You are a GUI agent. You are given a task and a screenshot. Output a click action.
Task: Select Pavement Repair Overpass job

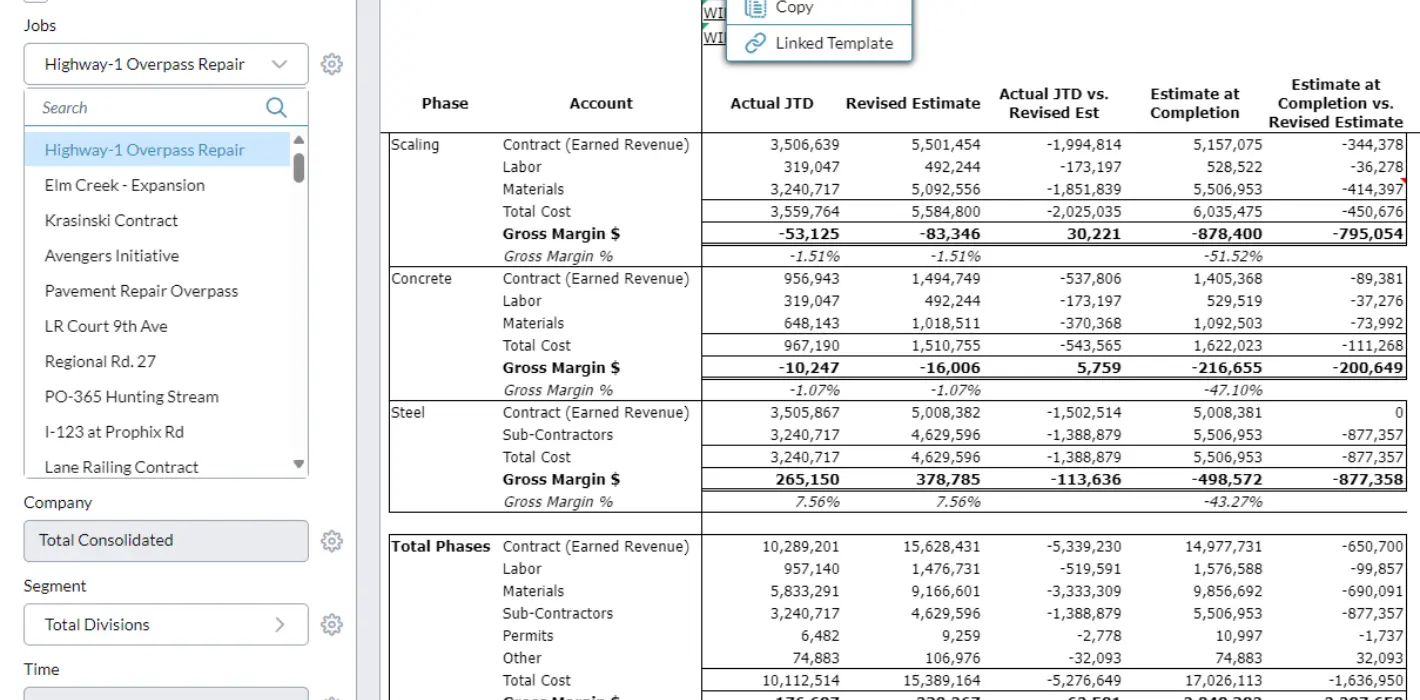158,291
